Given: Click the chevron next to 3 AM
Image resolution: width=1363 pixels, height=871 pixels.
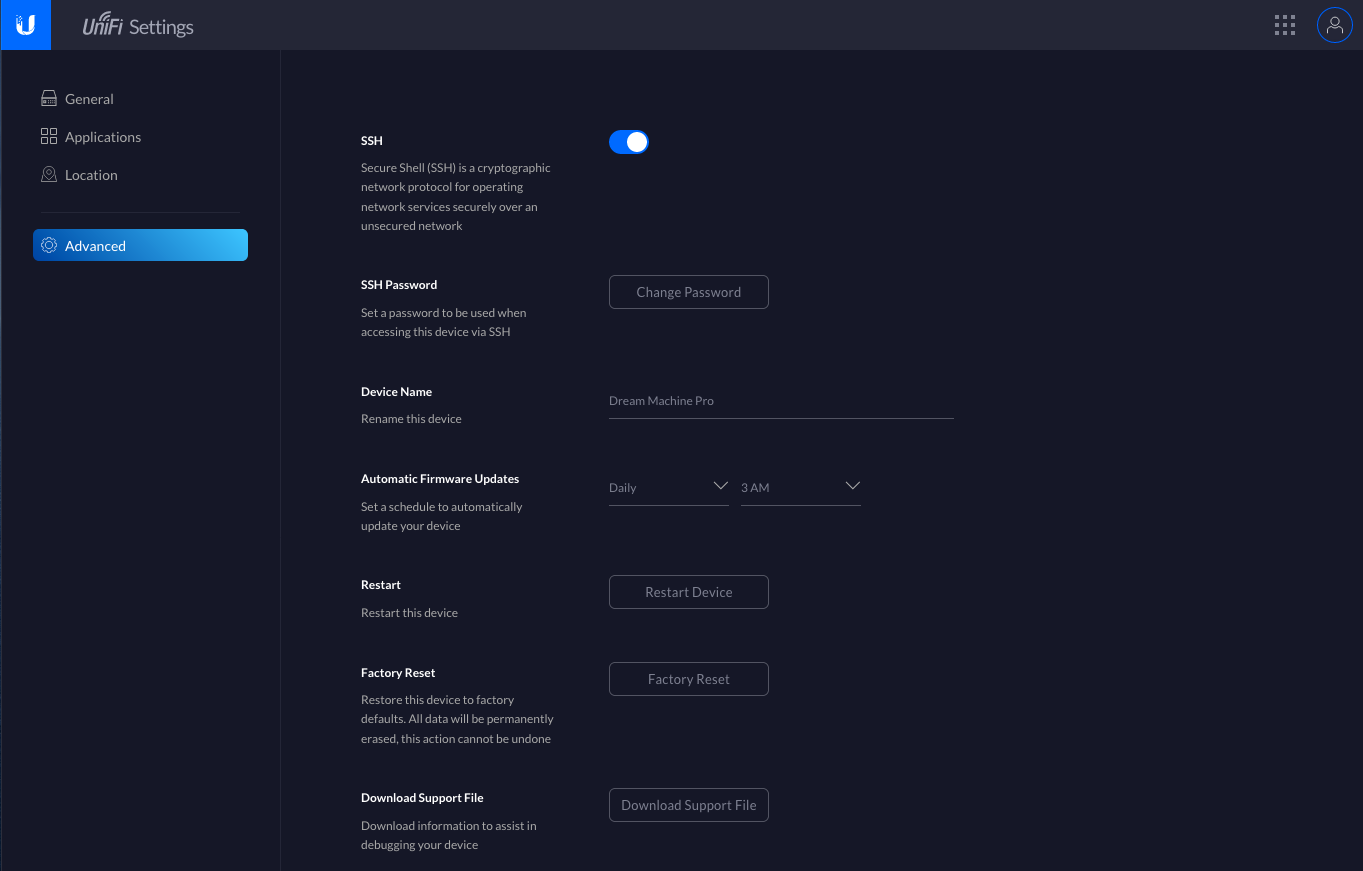Looking at the screenshot, I should 852,487.
